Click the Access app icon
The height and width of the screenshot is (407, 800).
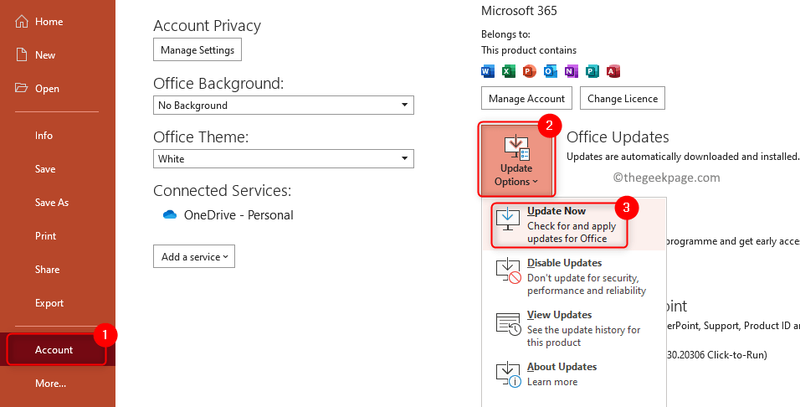[x=613, y=71]
